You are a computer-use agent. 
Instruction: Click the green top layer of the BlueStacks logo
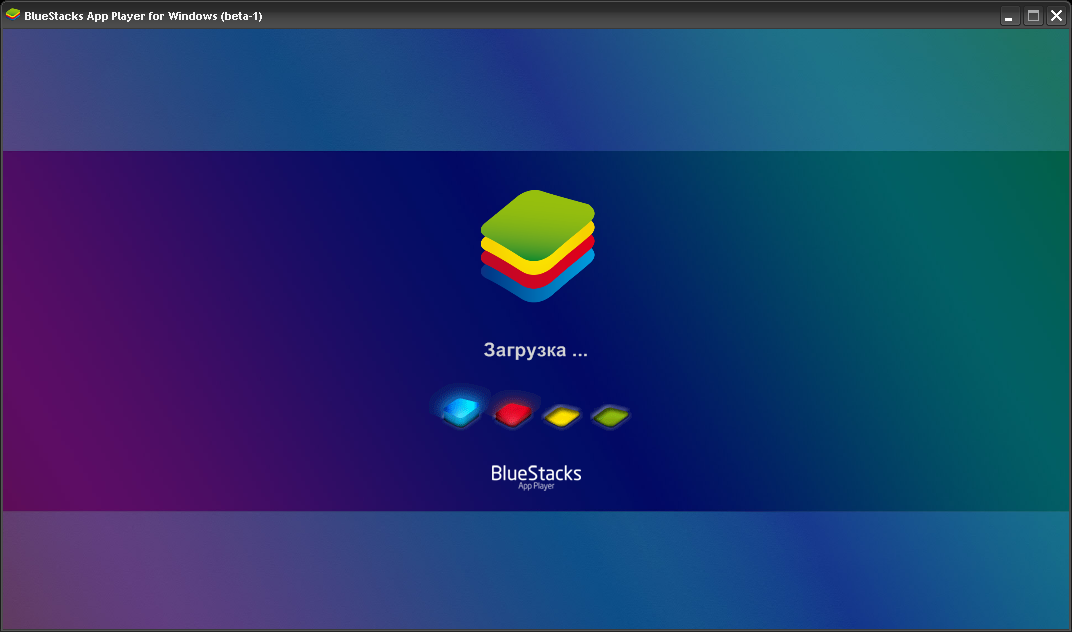[x=537, y=222]
